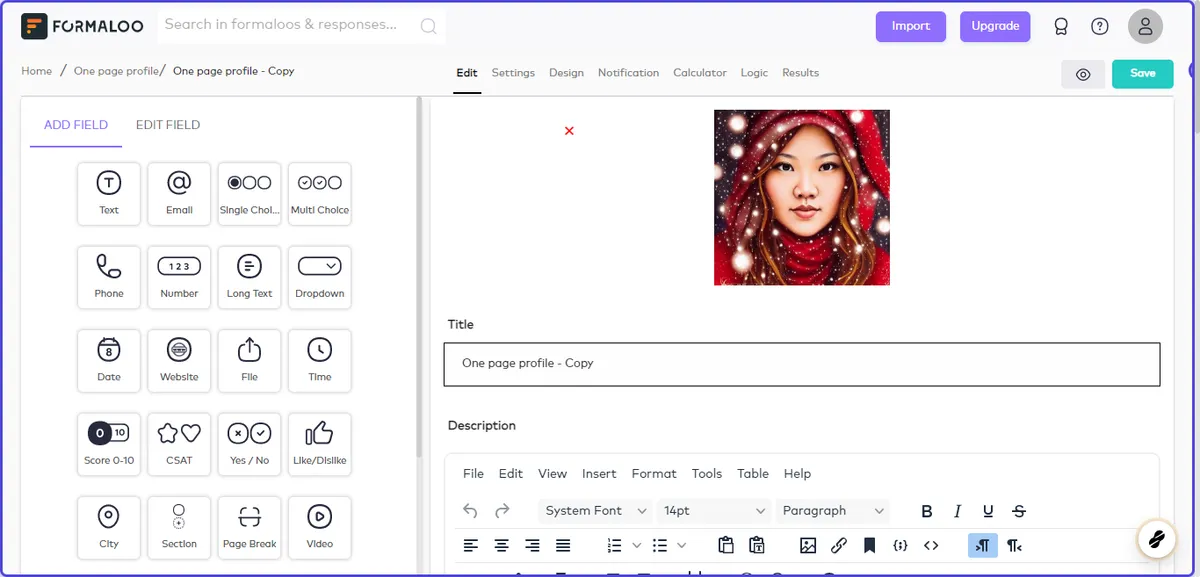1200x577 pixels.
Task: Save the form
Action: pyautogui.click(x=1143, y=74)
